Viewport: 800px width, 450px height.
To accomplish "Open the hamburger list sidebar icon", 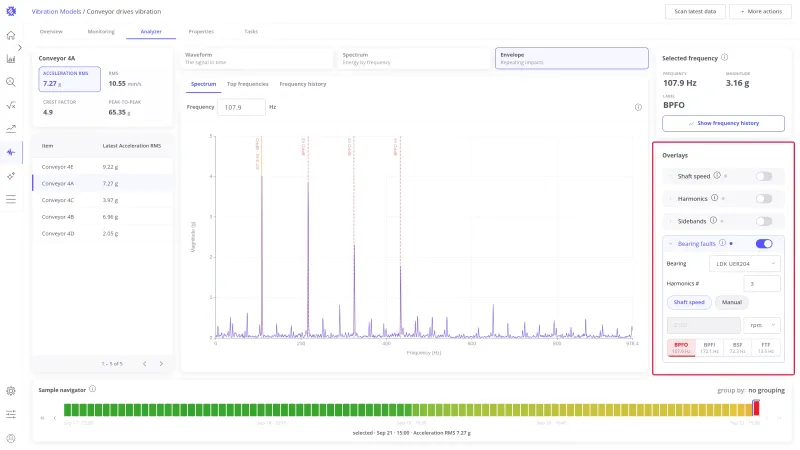I will pyautogui.click(x=11, y=199).
